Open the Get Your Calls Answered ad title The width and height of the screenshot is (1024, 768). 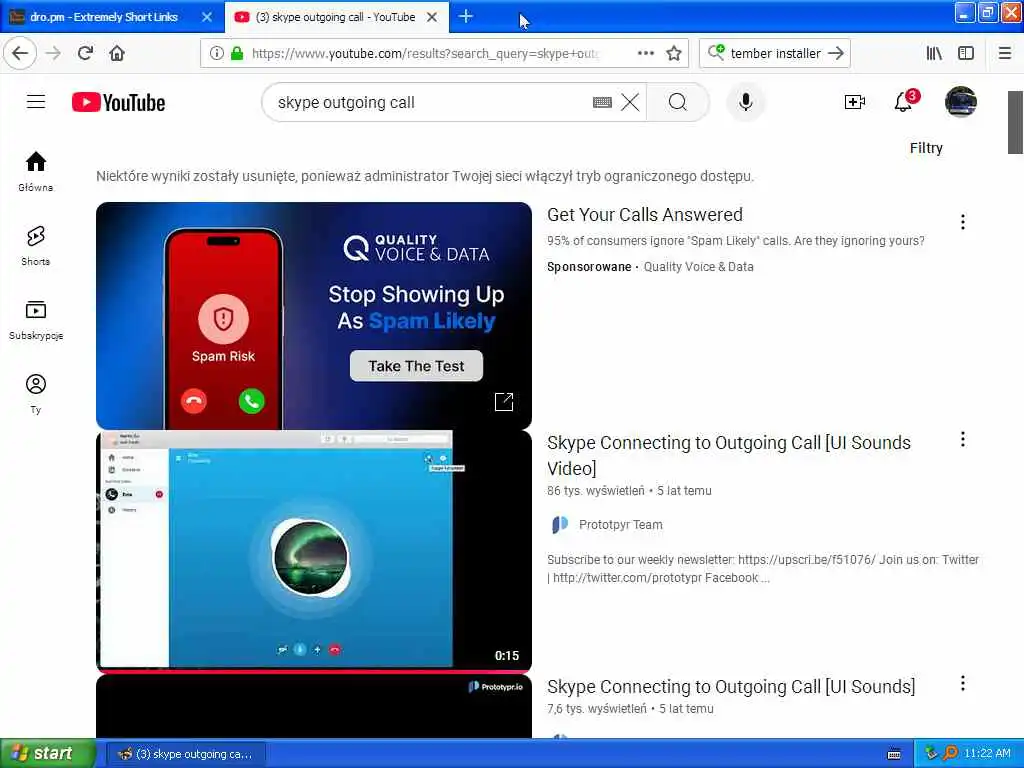point(645,215)
